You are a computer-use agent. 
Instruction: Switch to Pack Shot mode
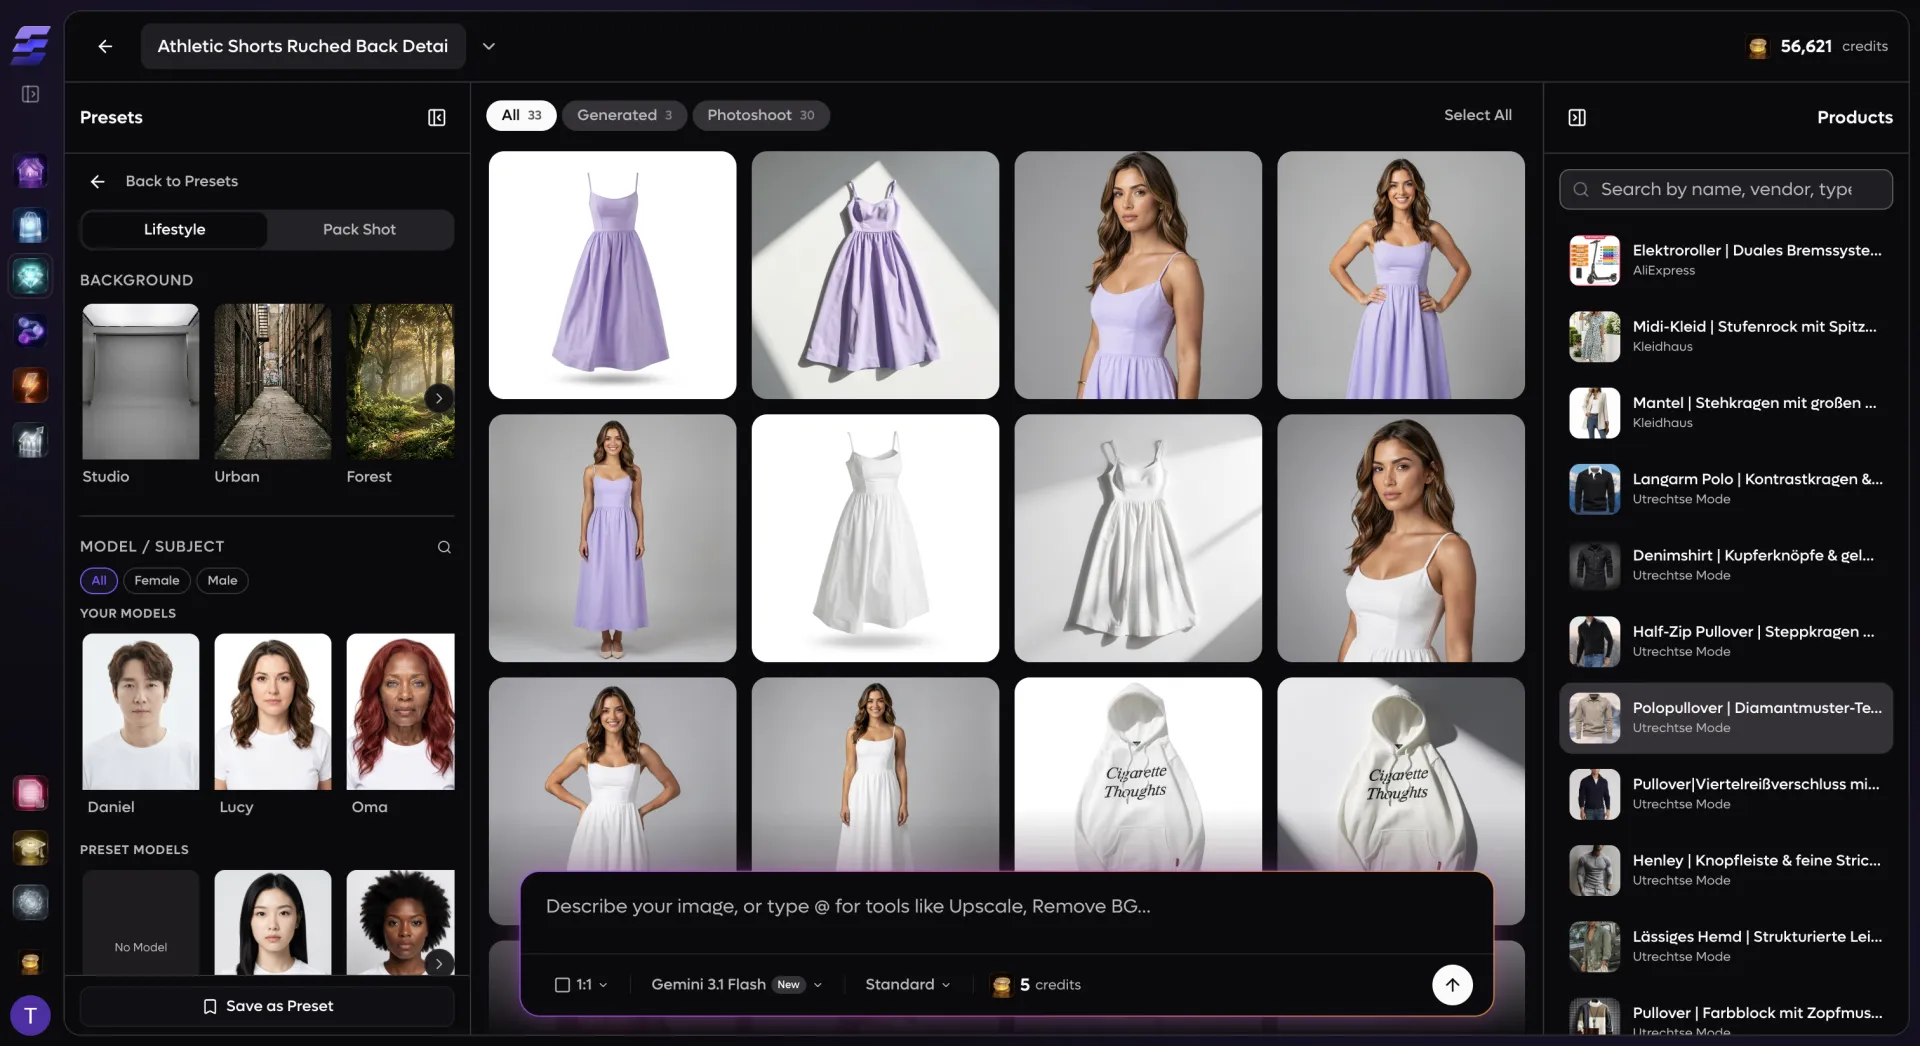(x=360, y=229)
